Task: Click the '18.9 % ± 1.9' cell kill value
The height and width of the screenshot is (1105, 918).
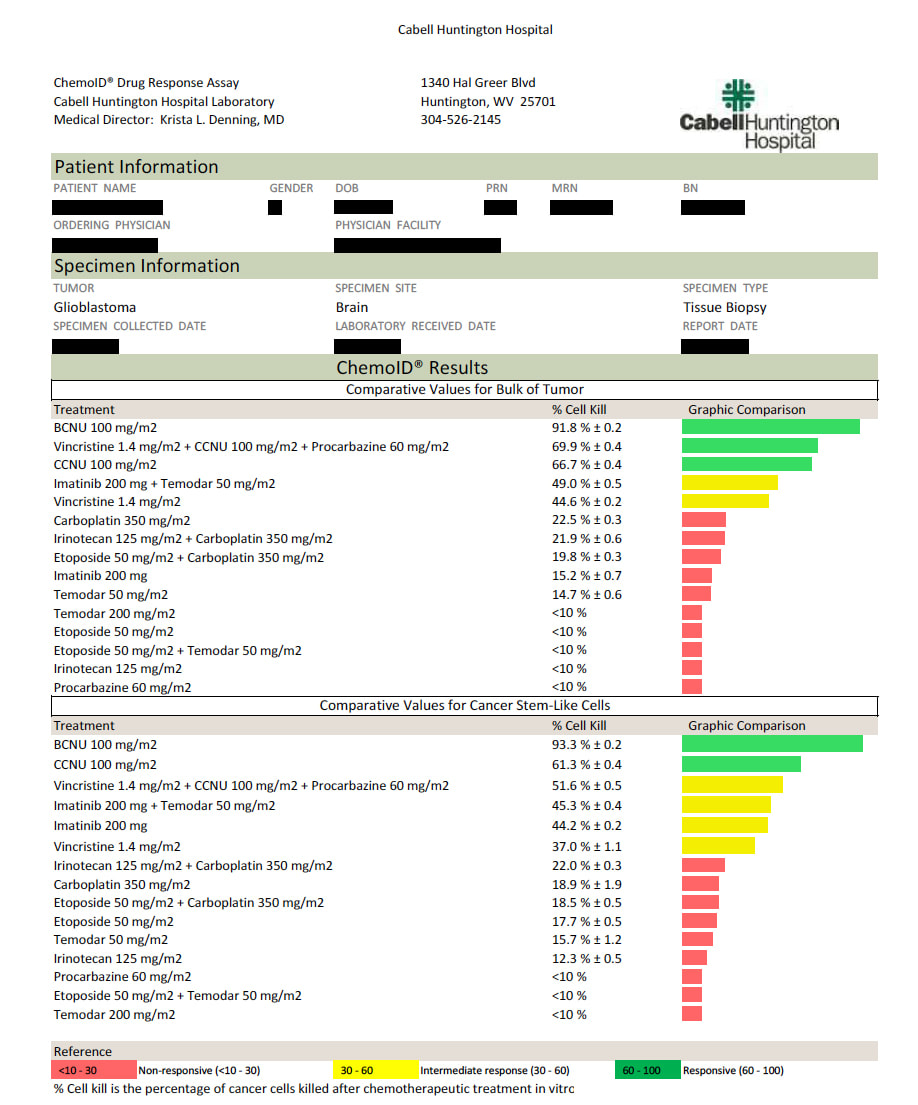Action: tap(586, 884)
